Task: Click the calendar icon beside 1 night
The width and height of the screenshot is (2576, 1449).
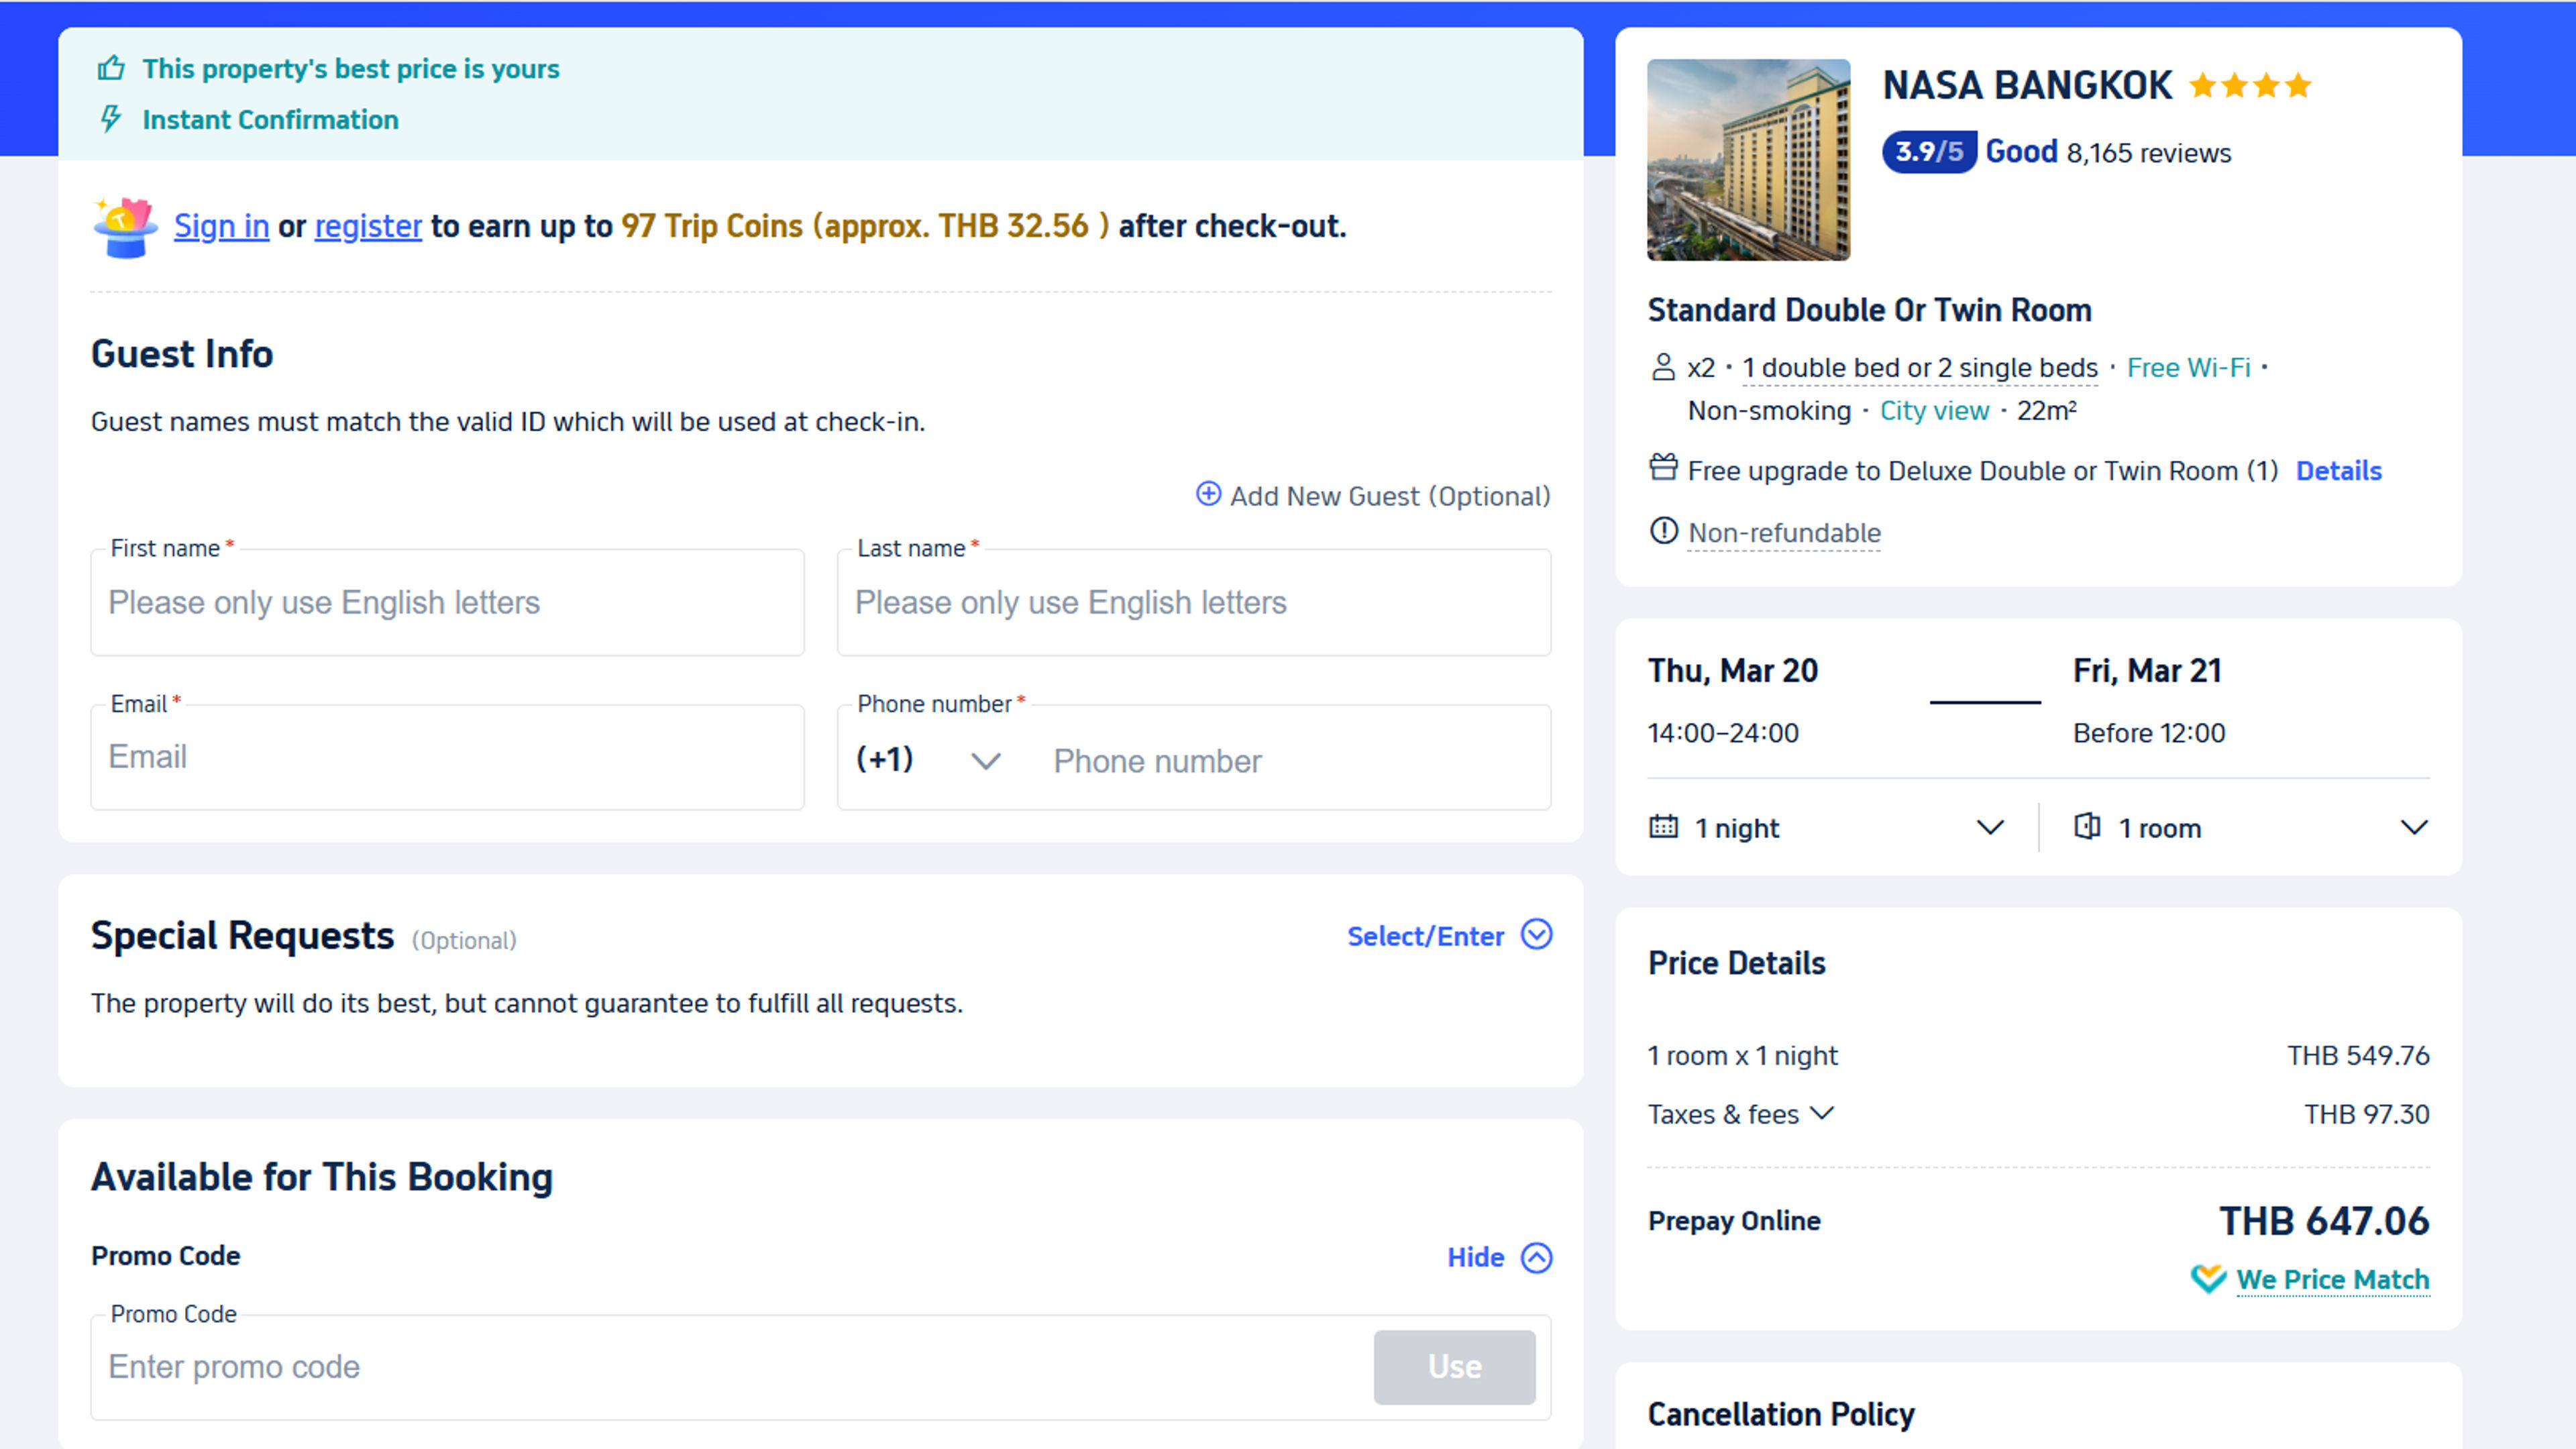Action: (x=1663, y=827)
